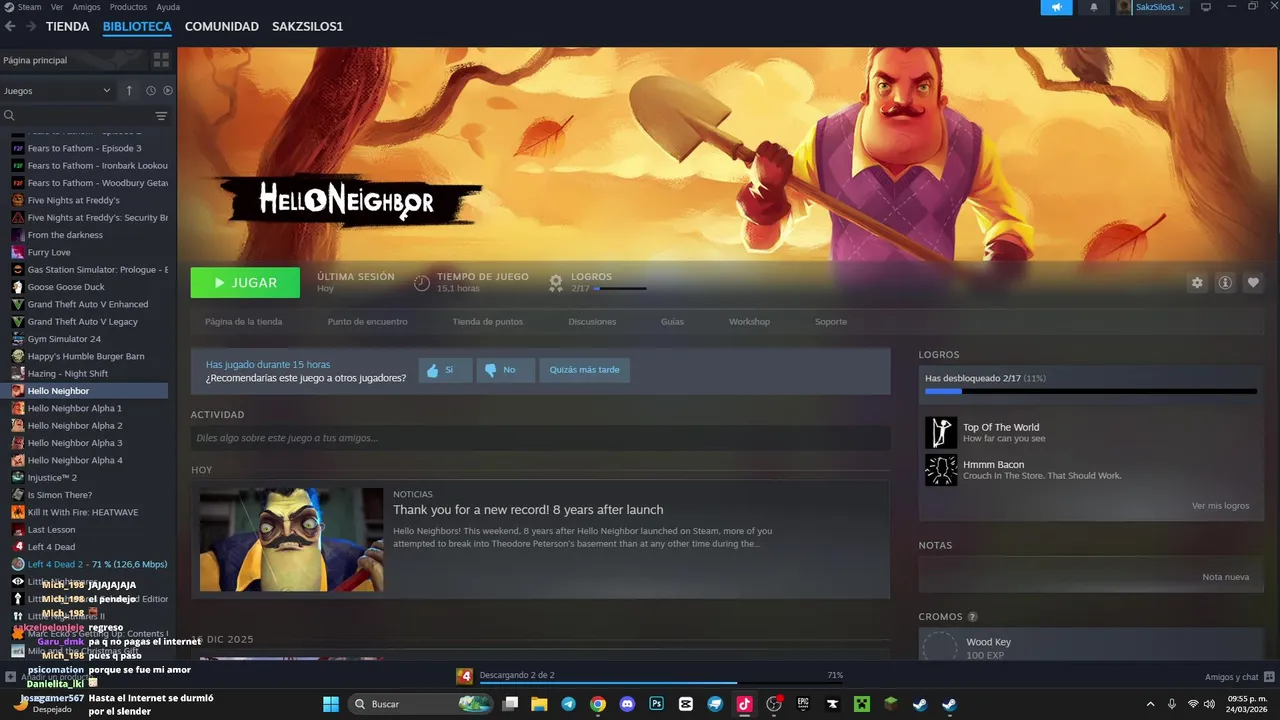Open advanced filter options in library search
This screenshot has width=1280, height=720.
click(161, 116)
